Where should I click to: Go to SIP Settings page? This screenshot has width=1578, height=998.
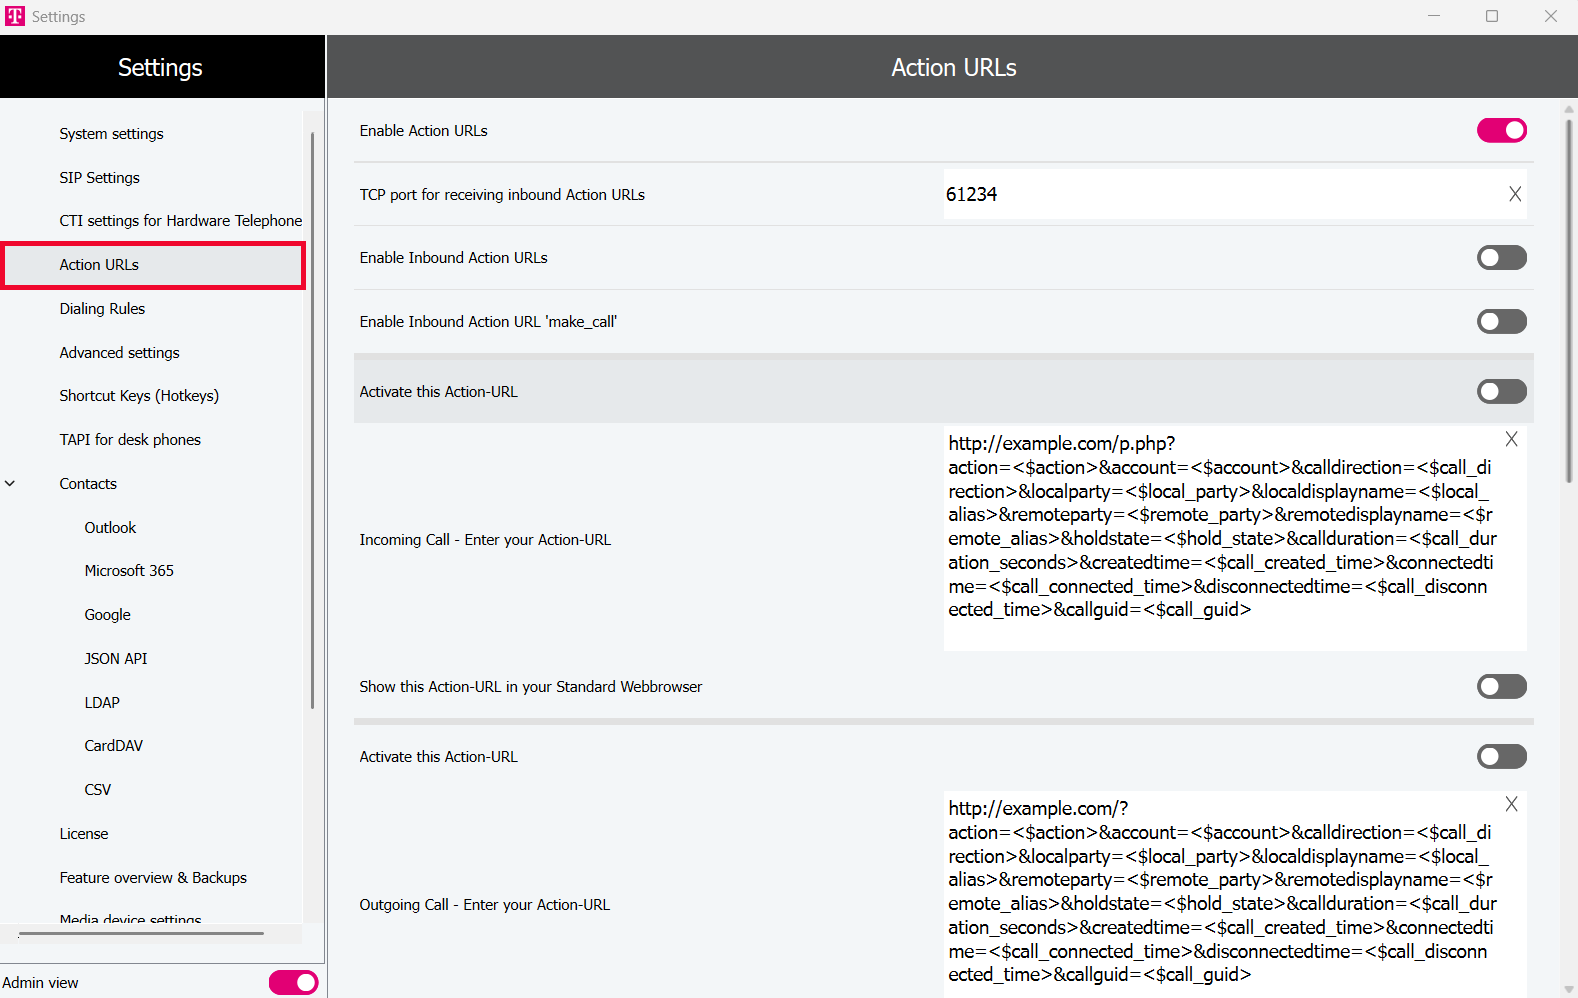coord(99,178)
